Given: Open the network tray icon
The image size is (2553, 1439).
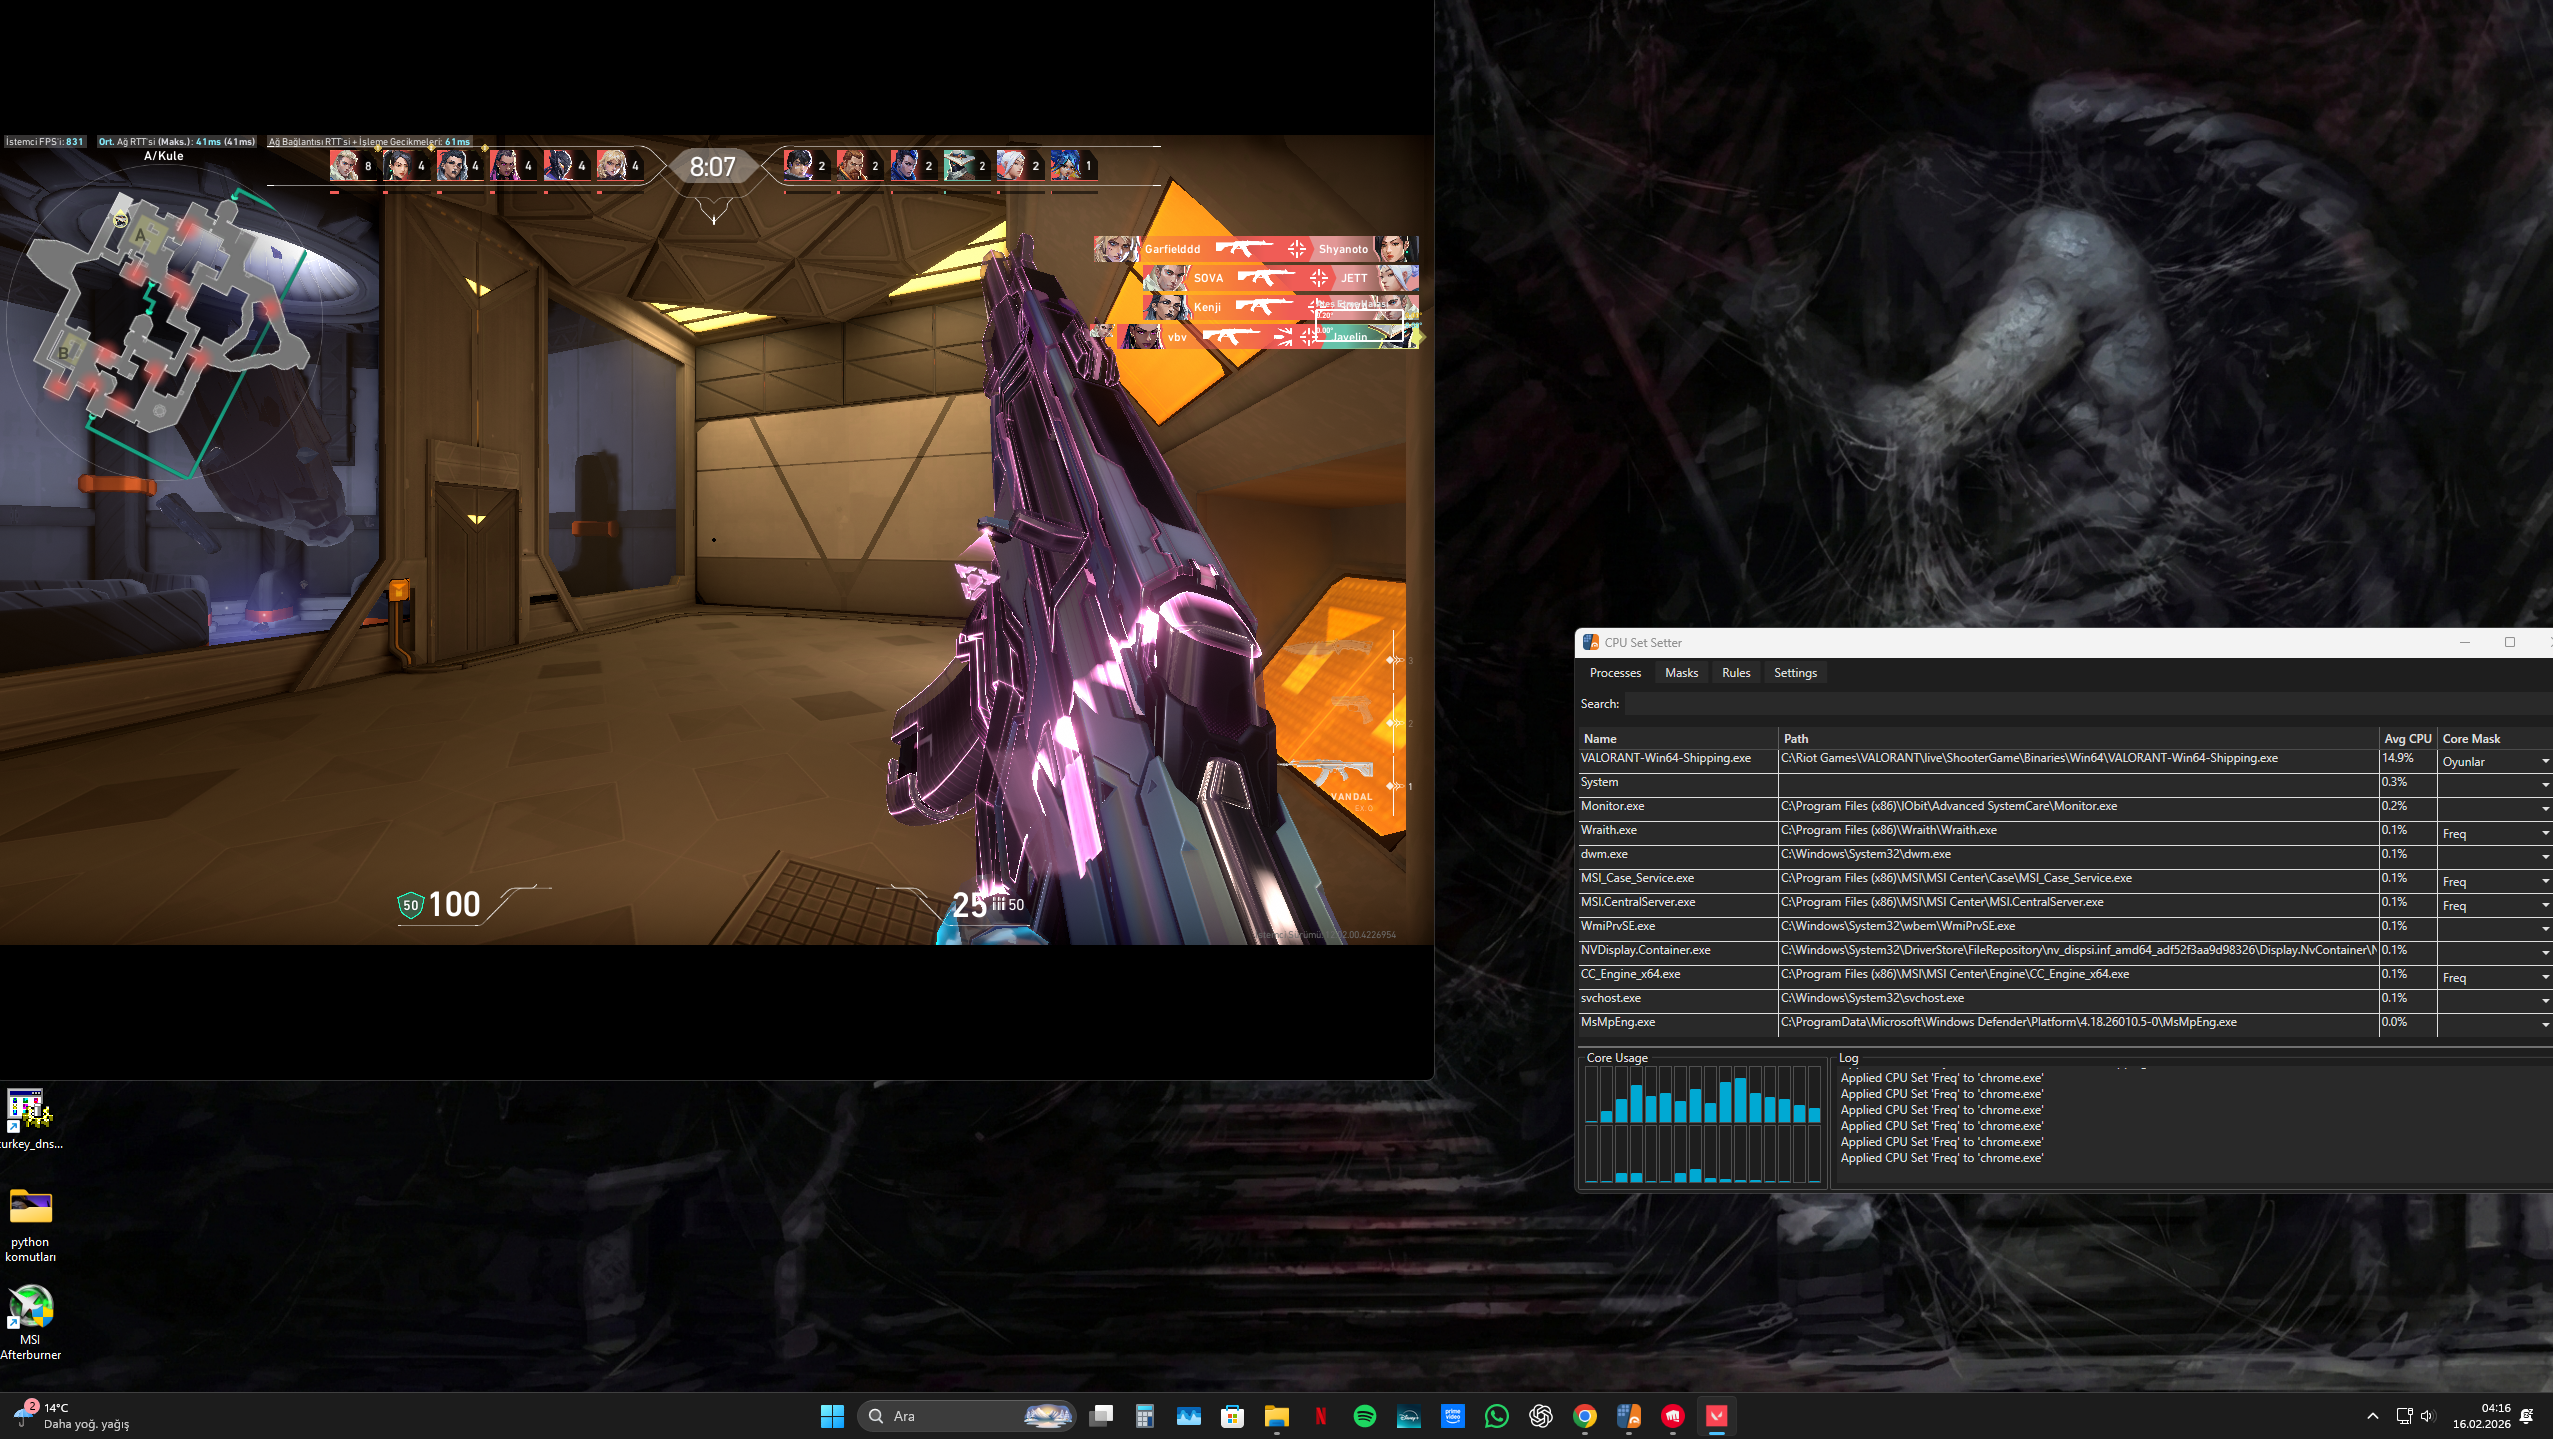Looking at the screenshot, I should pyautogui.click(x=2404, y=1416).
